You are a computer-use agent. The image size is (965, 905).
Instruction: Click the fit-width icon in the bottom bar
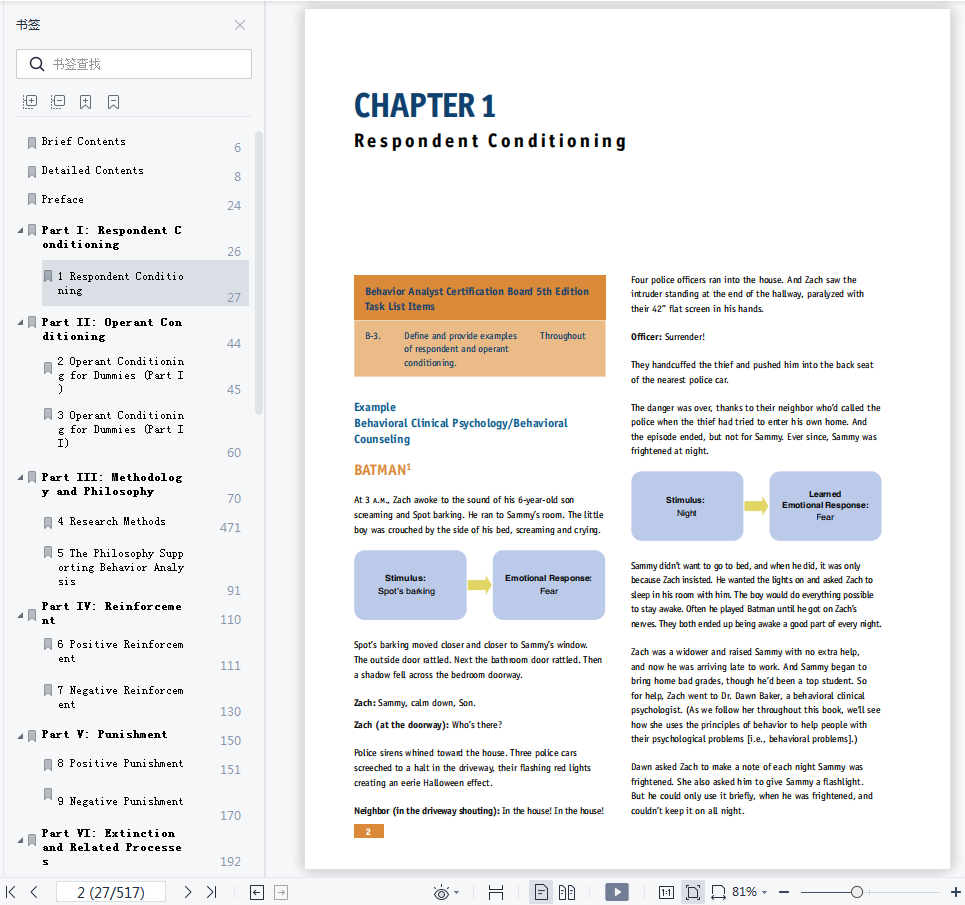pos(496,892)
